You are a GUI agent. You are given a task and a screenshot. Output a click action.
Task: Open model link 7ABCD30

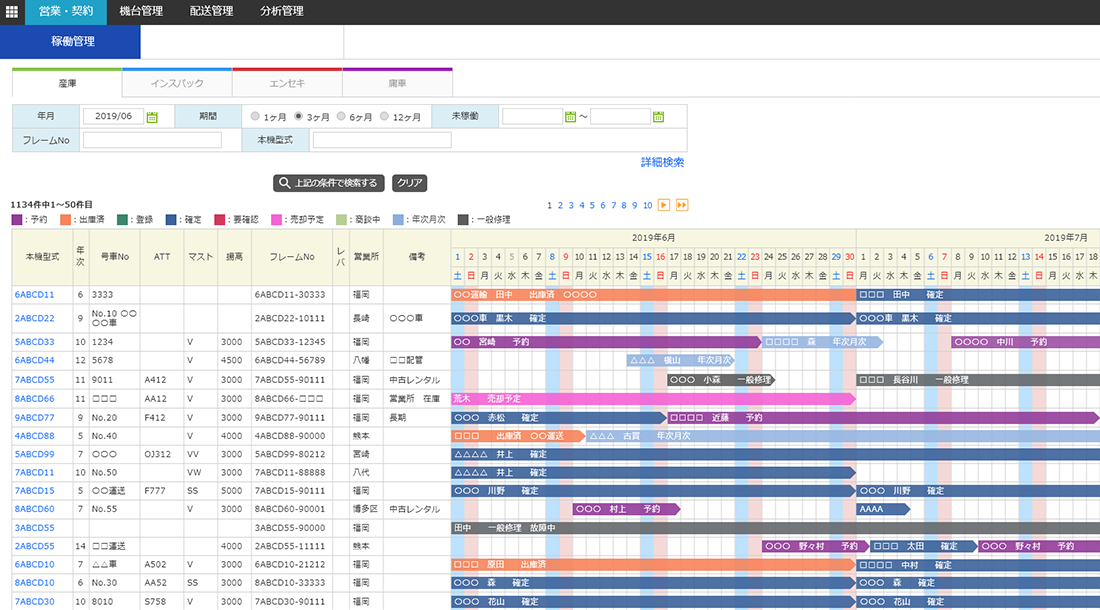coord(34,602)
